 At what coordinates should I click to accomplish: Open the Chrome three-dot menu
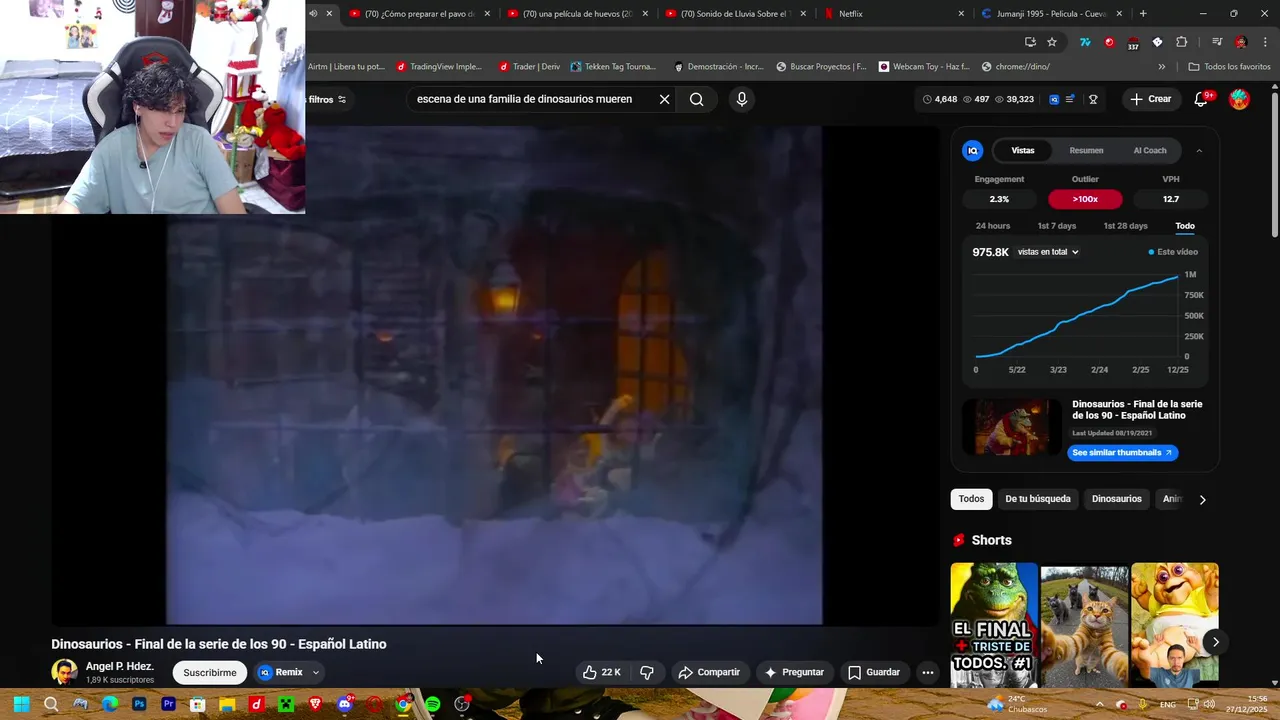pyautogui.click(x=1266, y=42)
